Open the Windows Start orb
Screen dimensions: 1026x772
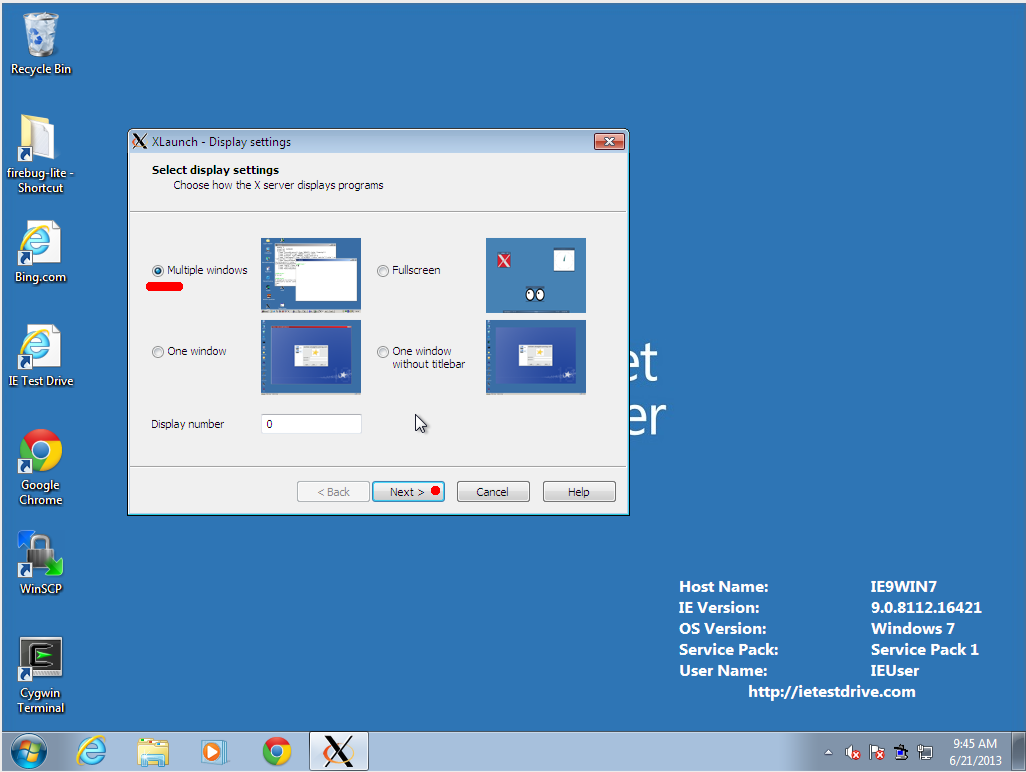29,751
